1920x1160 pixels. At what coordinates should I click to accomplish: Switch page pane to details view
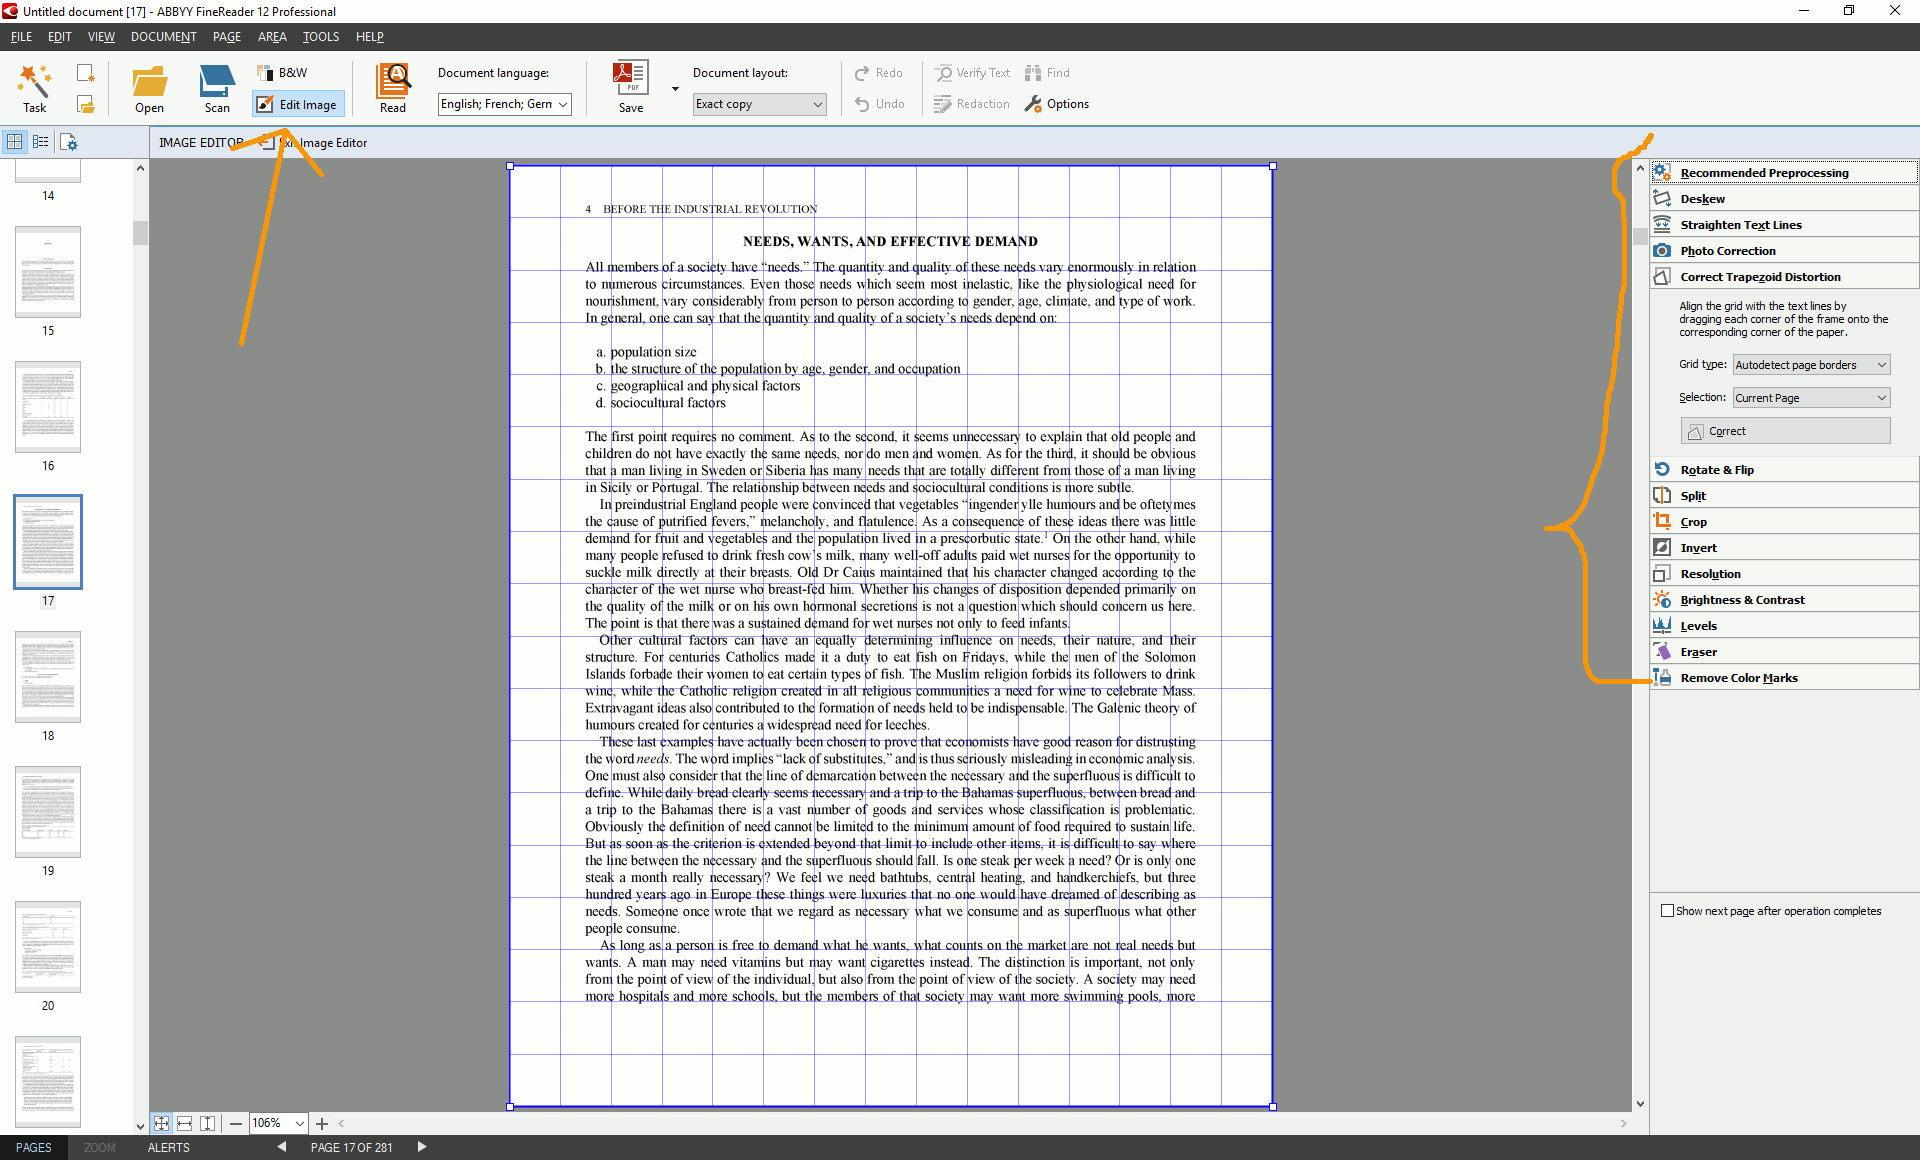(x=41, y=142)
